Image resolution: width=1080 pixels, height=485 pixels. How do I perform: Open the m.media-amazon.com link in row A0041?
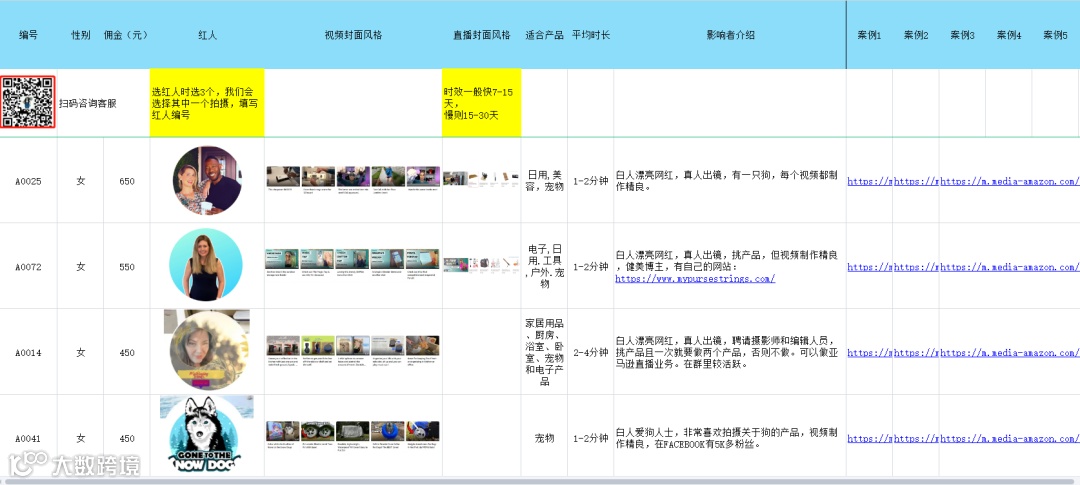[x=1010, y=438]
